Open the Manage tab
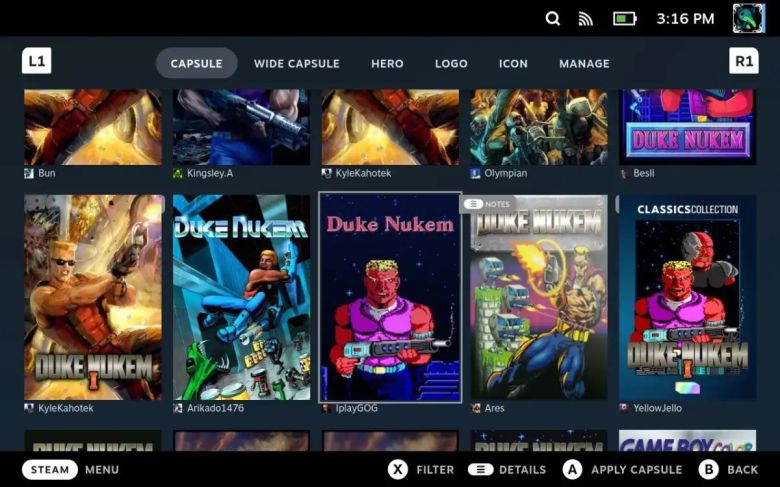780x487 pixels. [x=584, y=63]
